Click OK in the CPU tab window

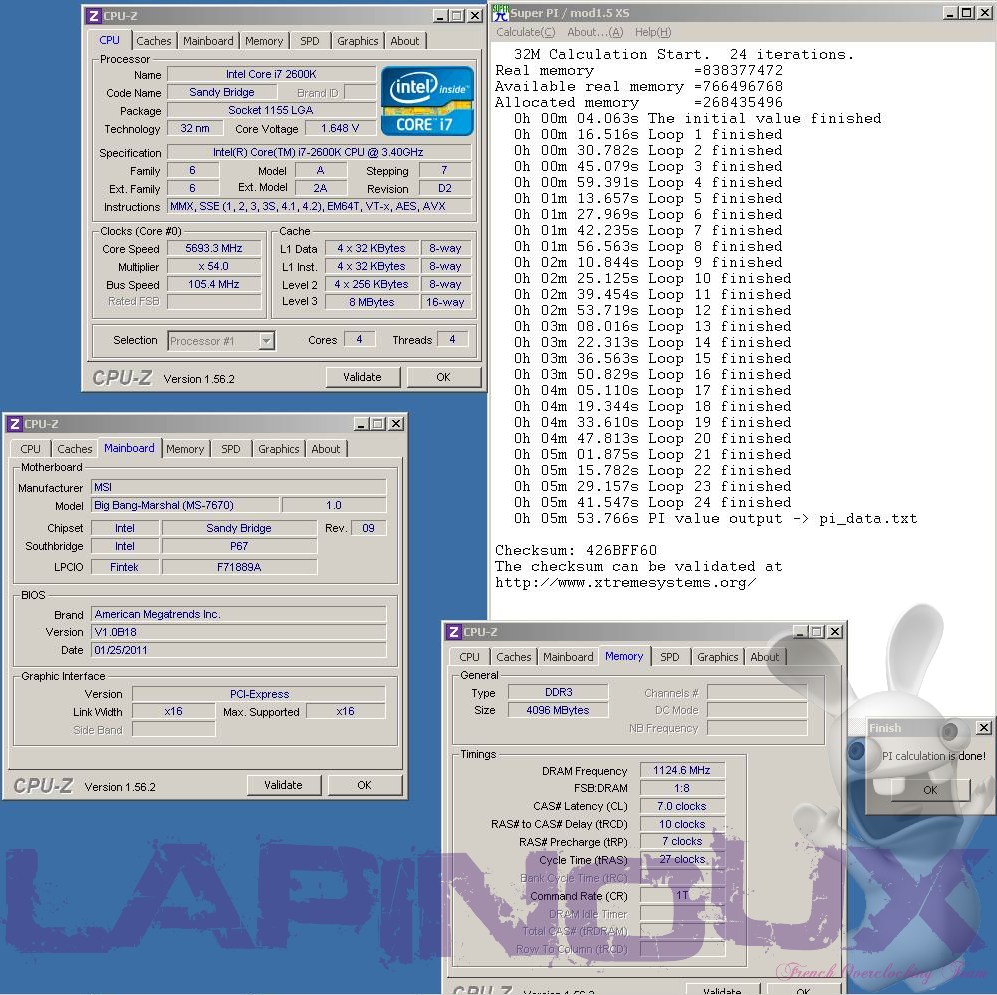[443, 377]
